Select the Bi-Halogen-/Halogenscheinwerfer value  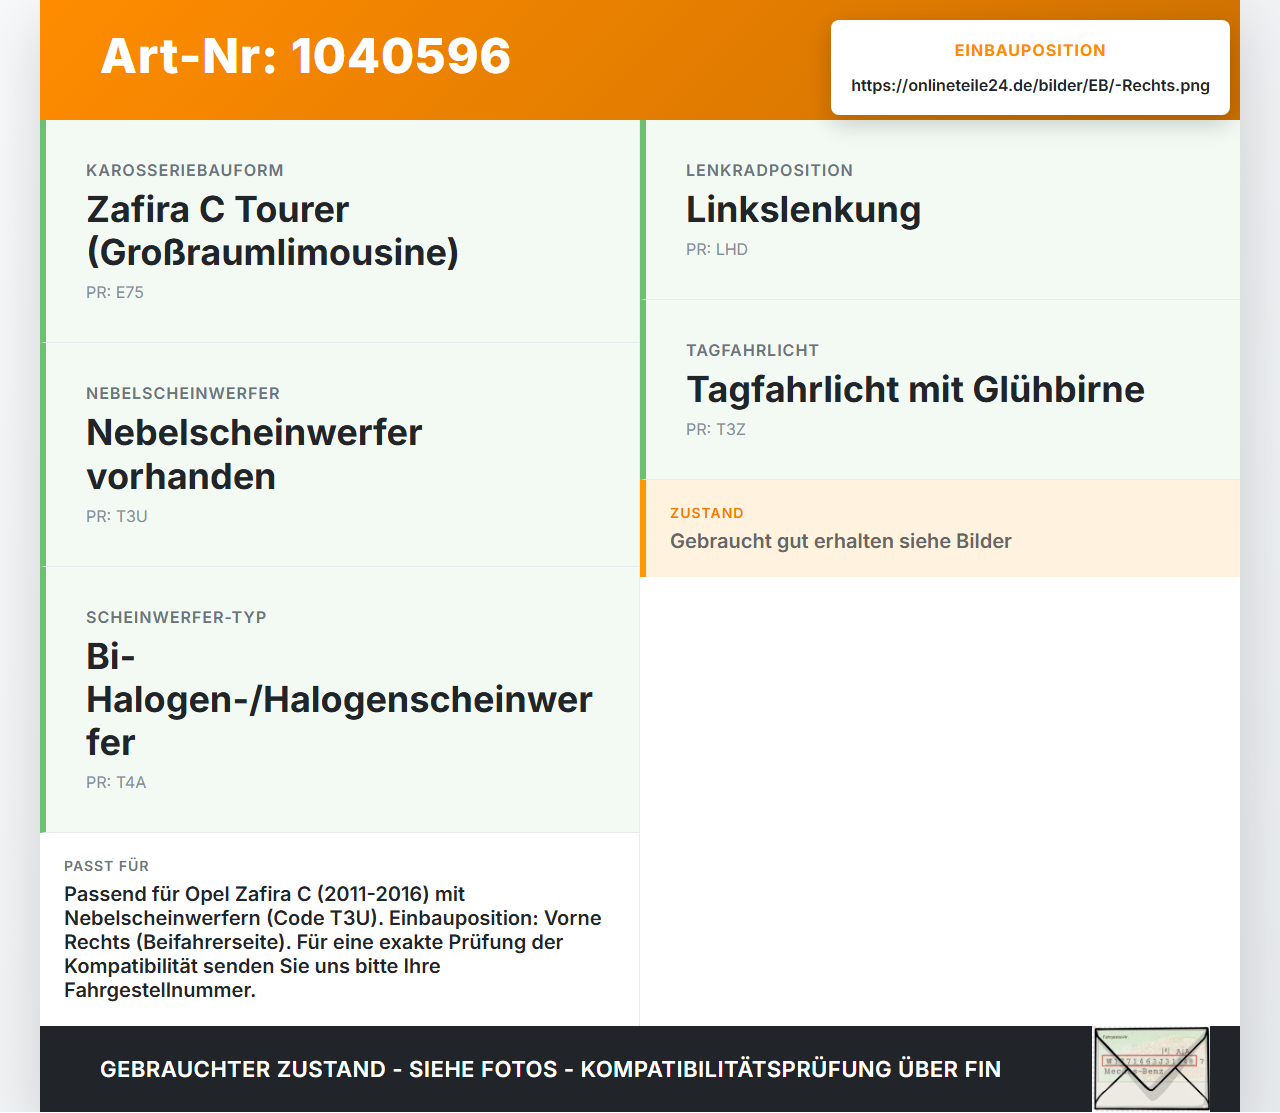tap(340, 700)
